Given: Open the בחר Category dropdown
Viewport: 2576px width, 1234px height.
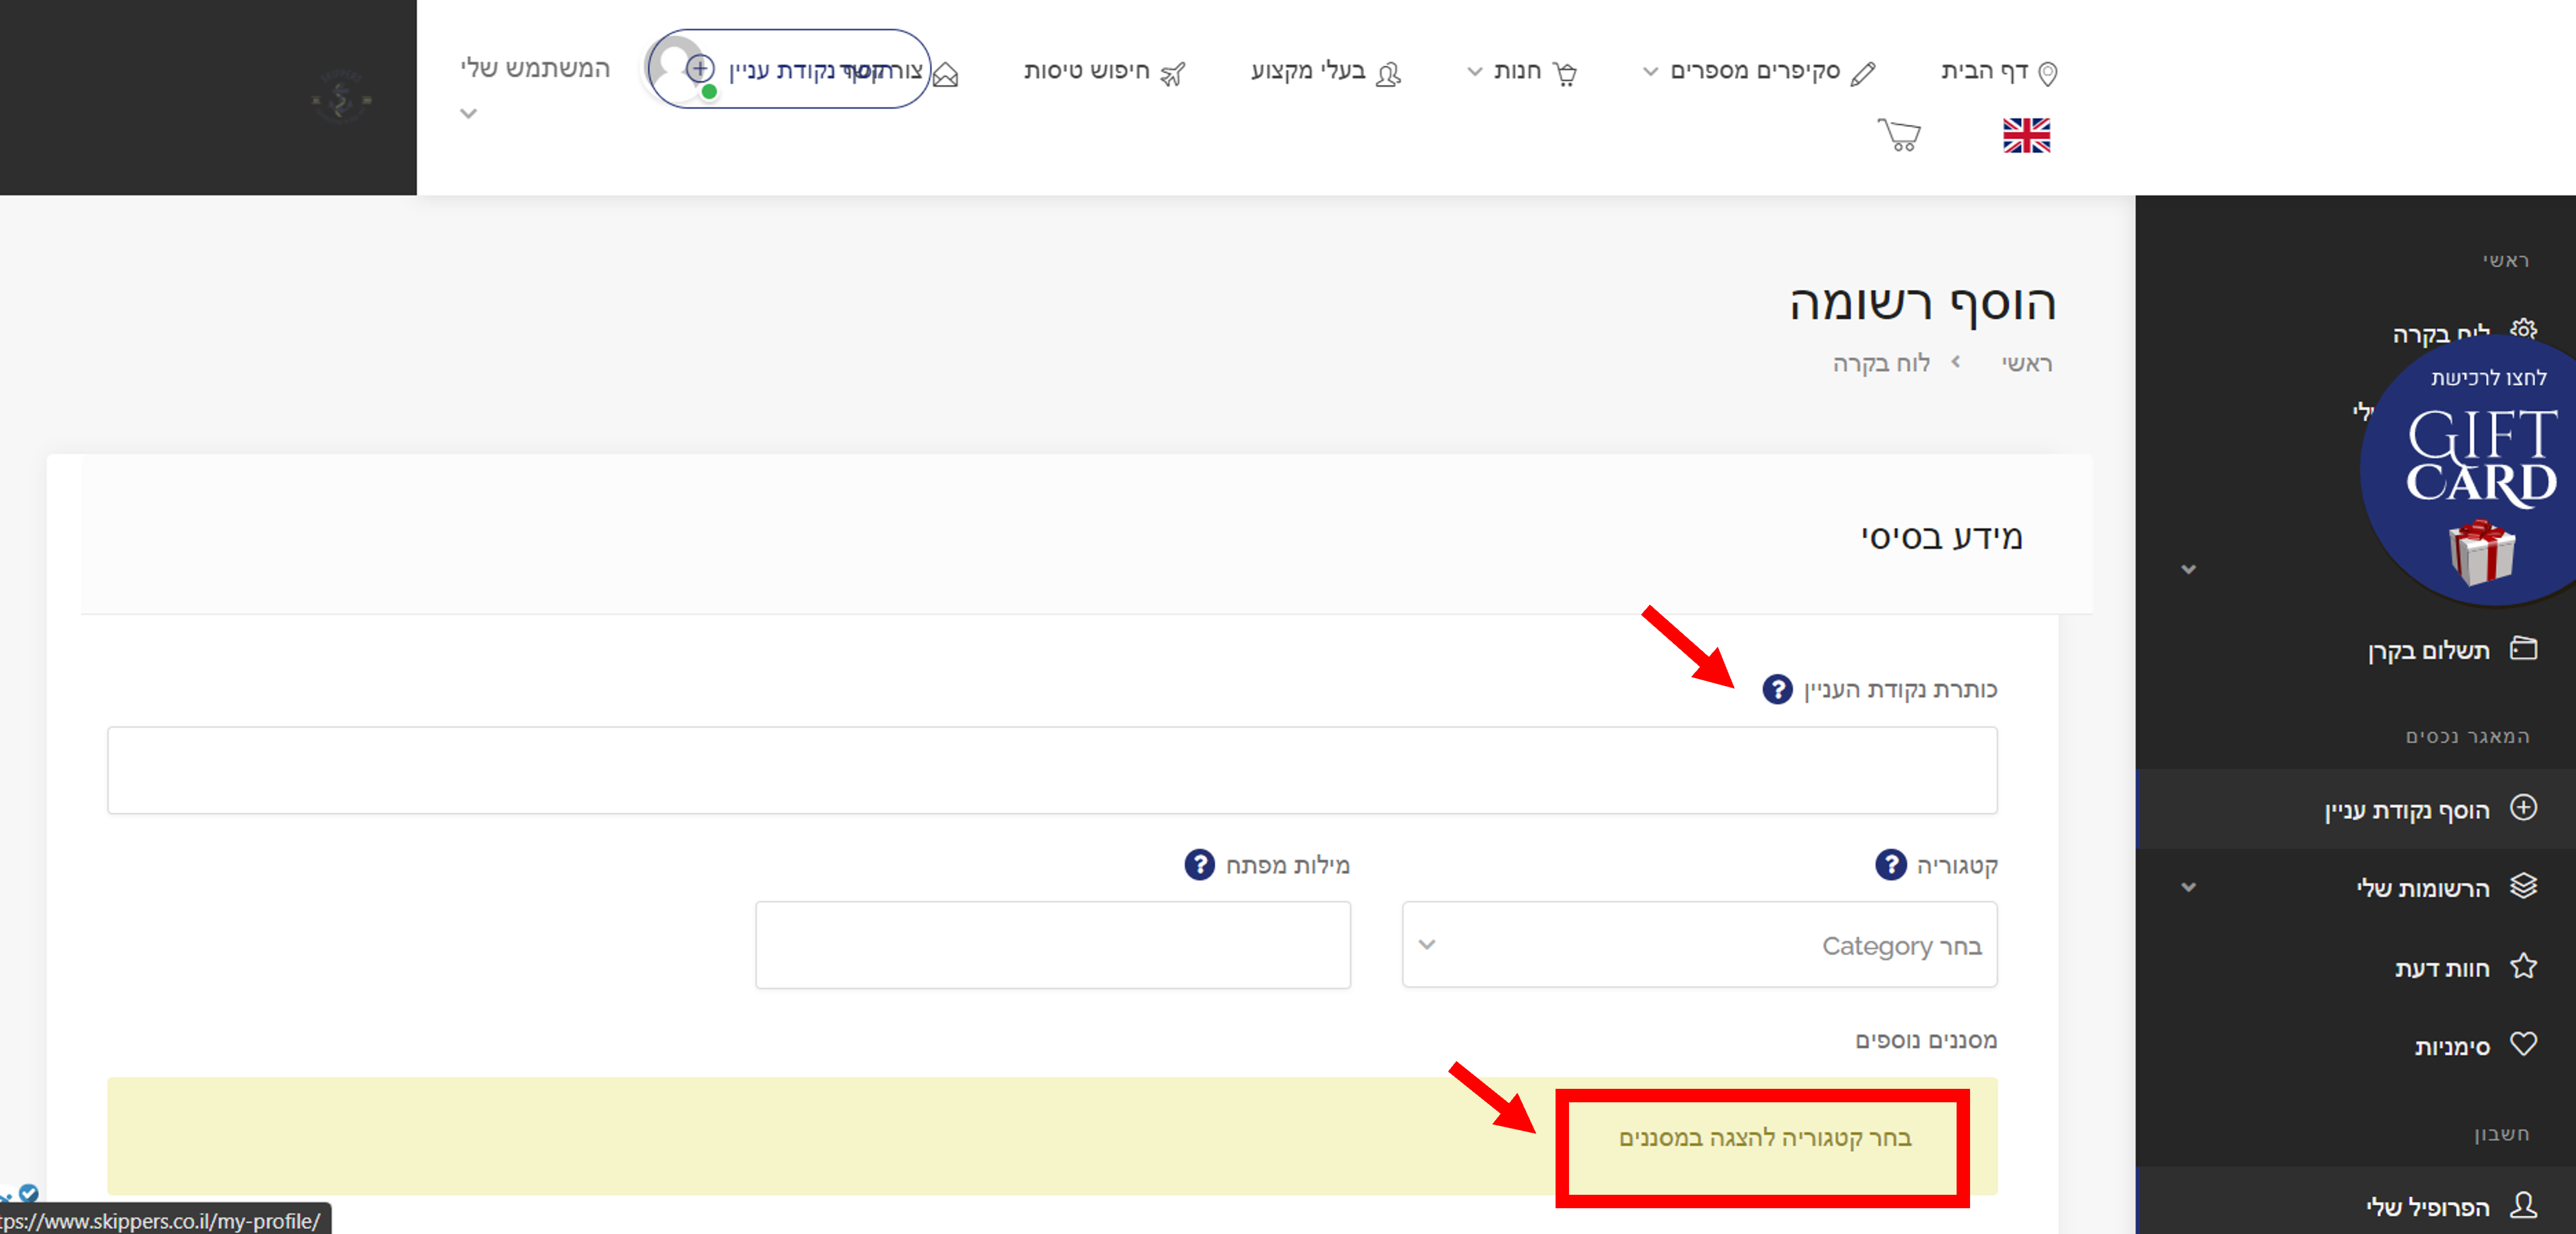Looking at the screenshot, I should 1699,945.
